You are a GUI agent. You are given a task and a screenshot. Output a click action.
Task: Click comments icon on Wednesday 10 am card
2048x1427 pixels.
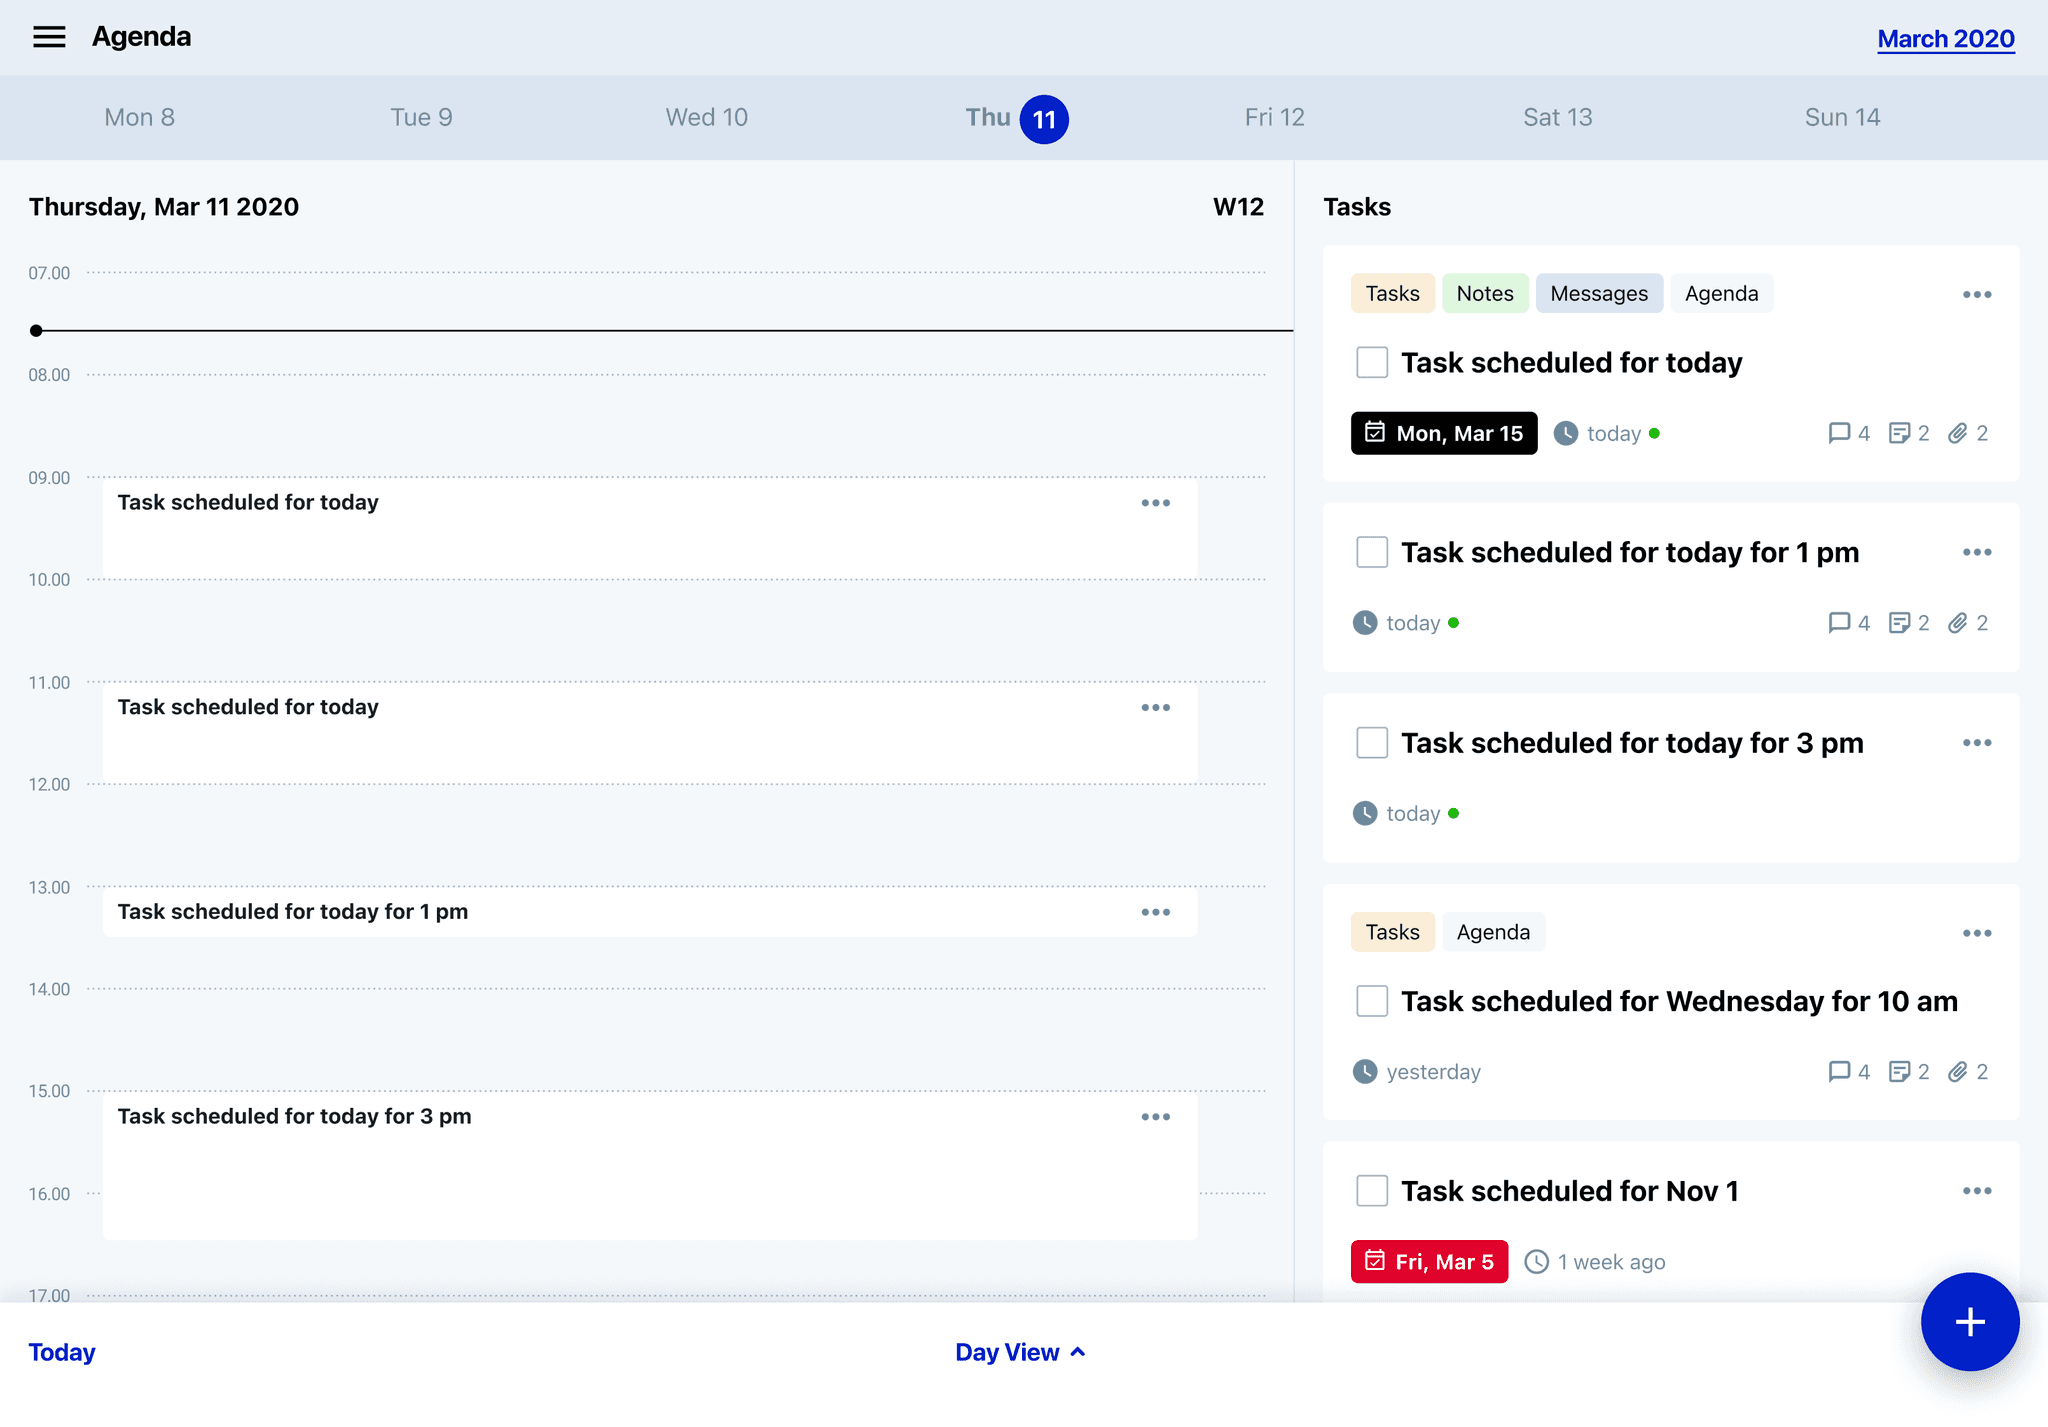(x=1838, y=1072)
